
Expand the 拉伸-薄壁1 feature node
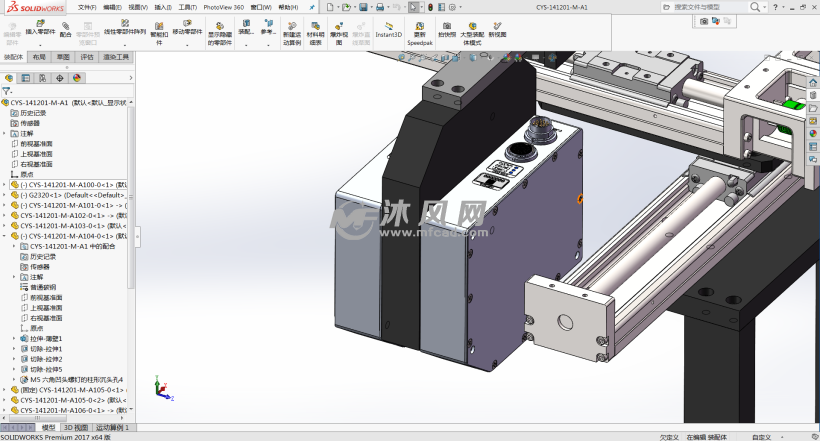15,338
